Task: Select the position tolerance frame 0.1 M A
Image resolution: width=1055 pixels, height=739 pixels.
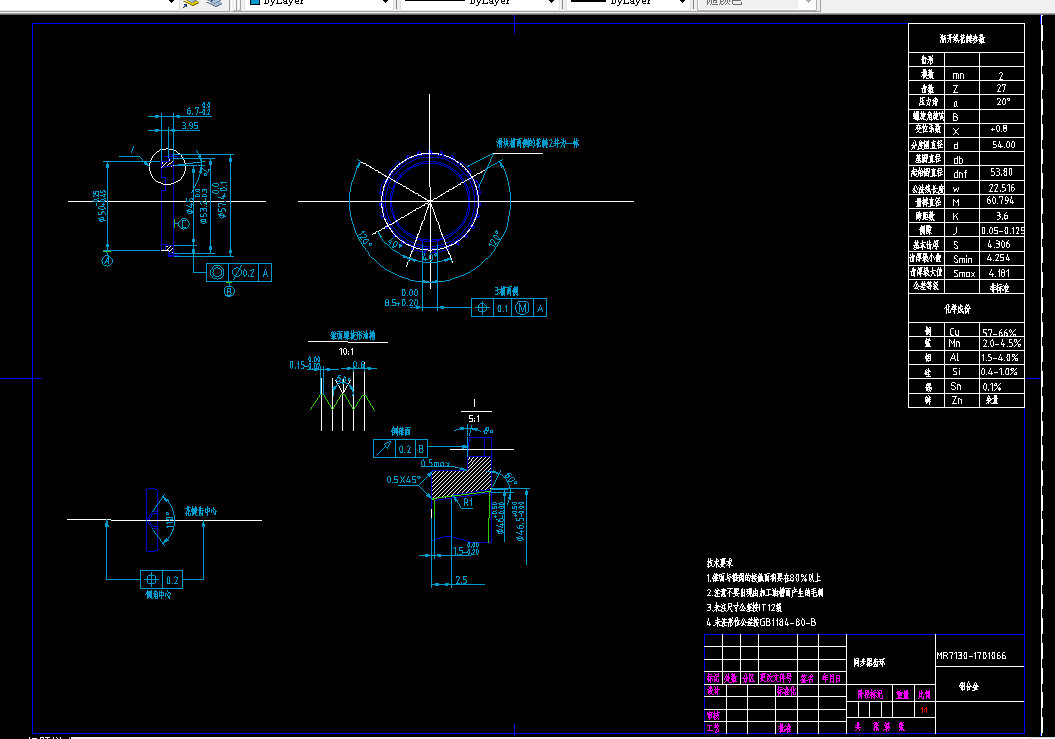Action: click(509, 308)
